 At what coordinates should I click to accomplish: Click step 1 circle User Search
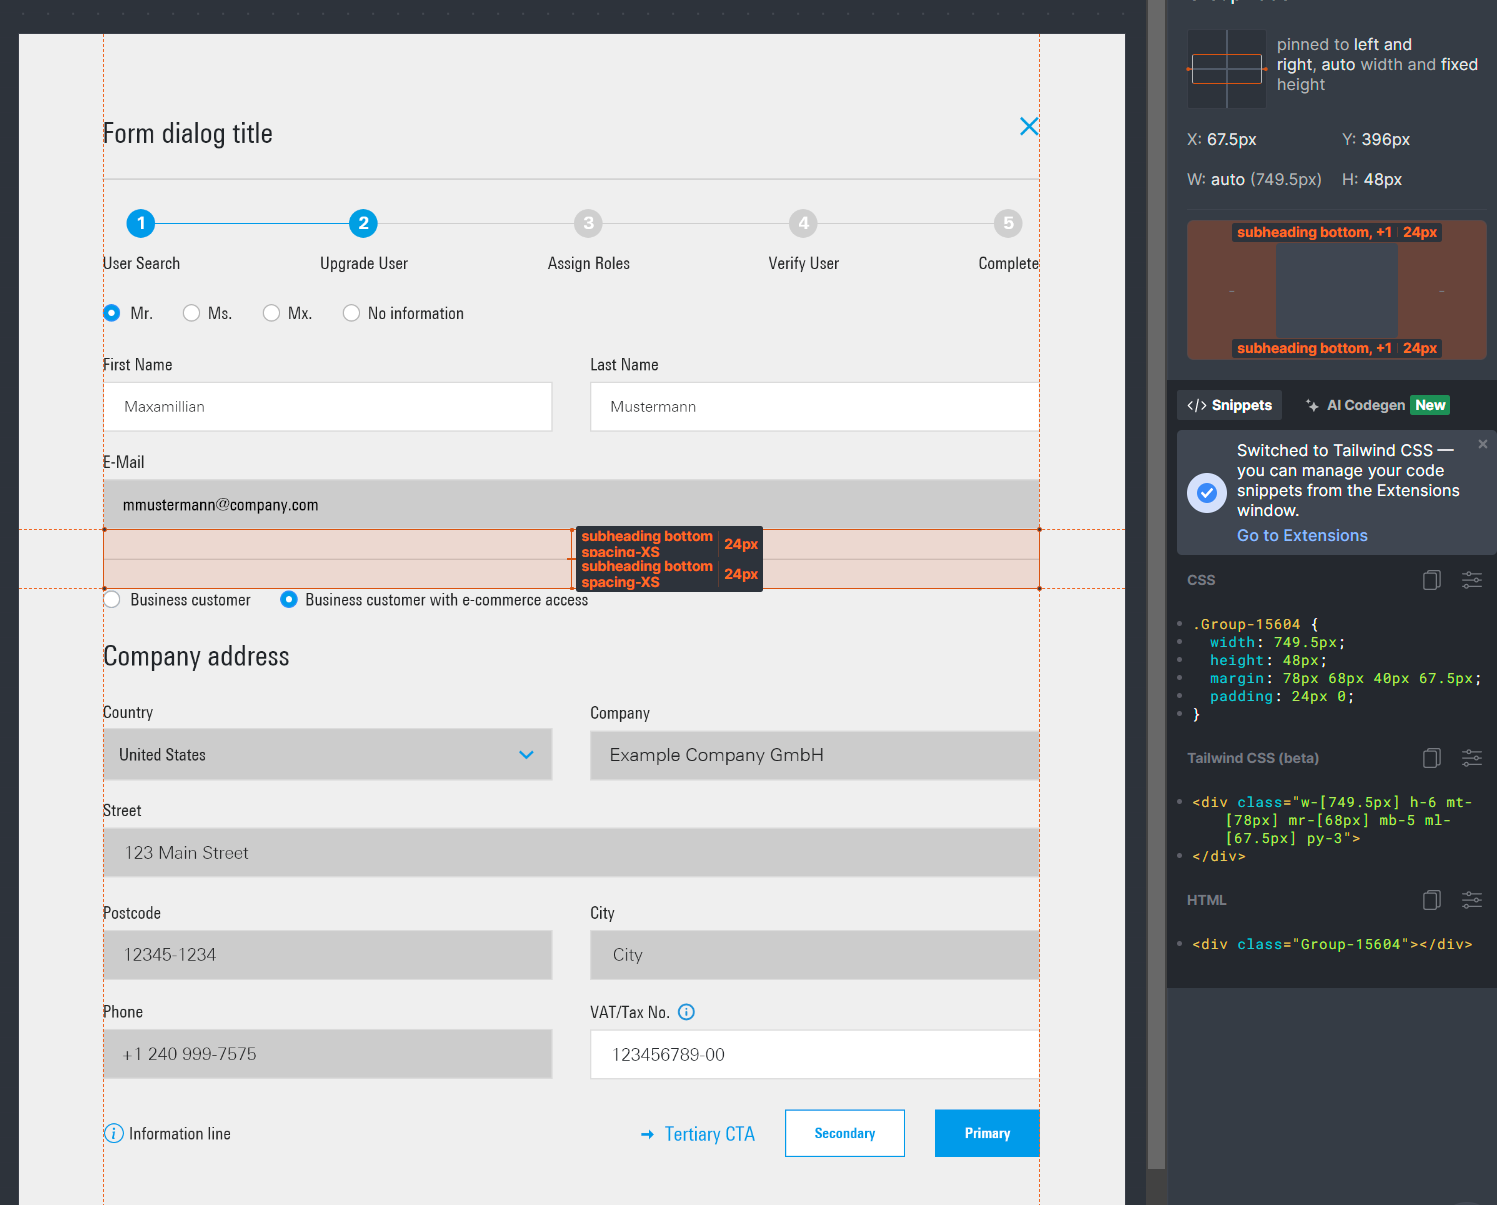141,223
